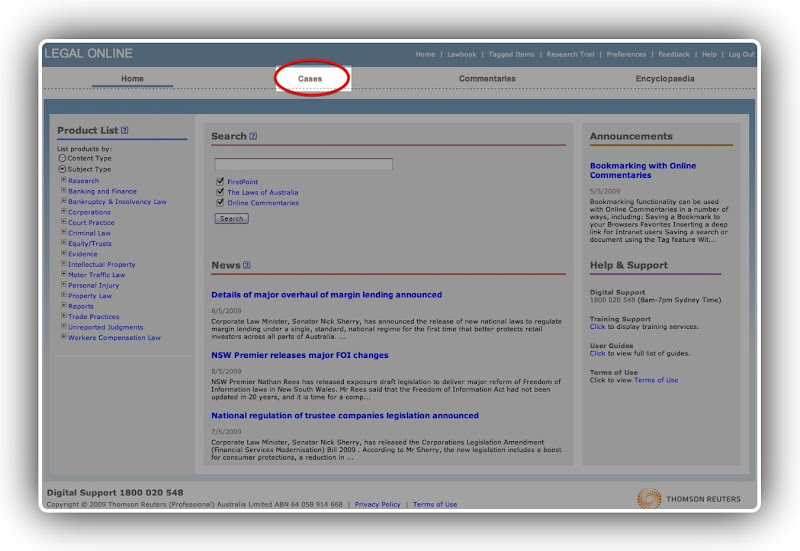
Task: Click the LEGAL ONLINE site title
Action: click(89, 54)
